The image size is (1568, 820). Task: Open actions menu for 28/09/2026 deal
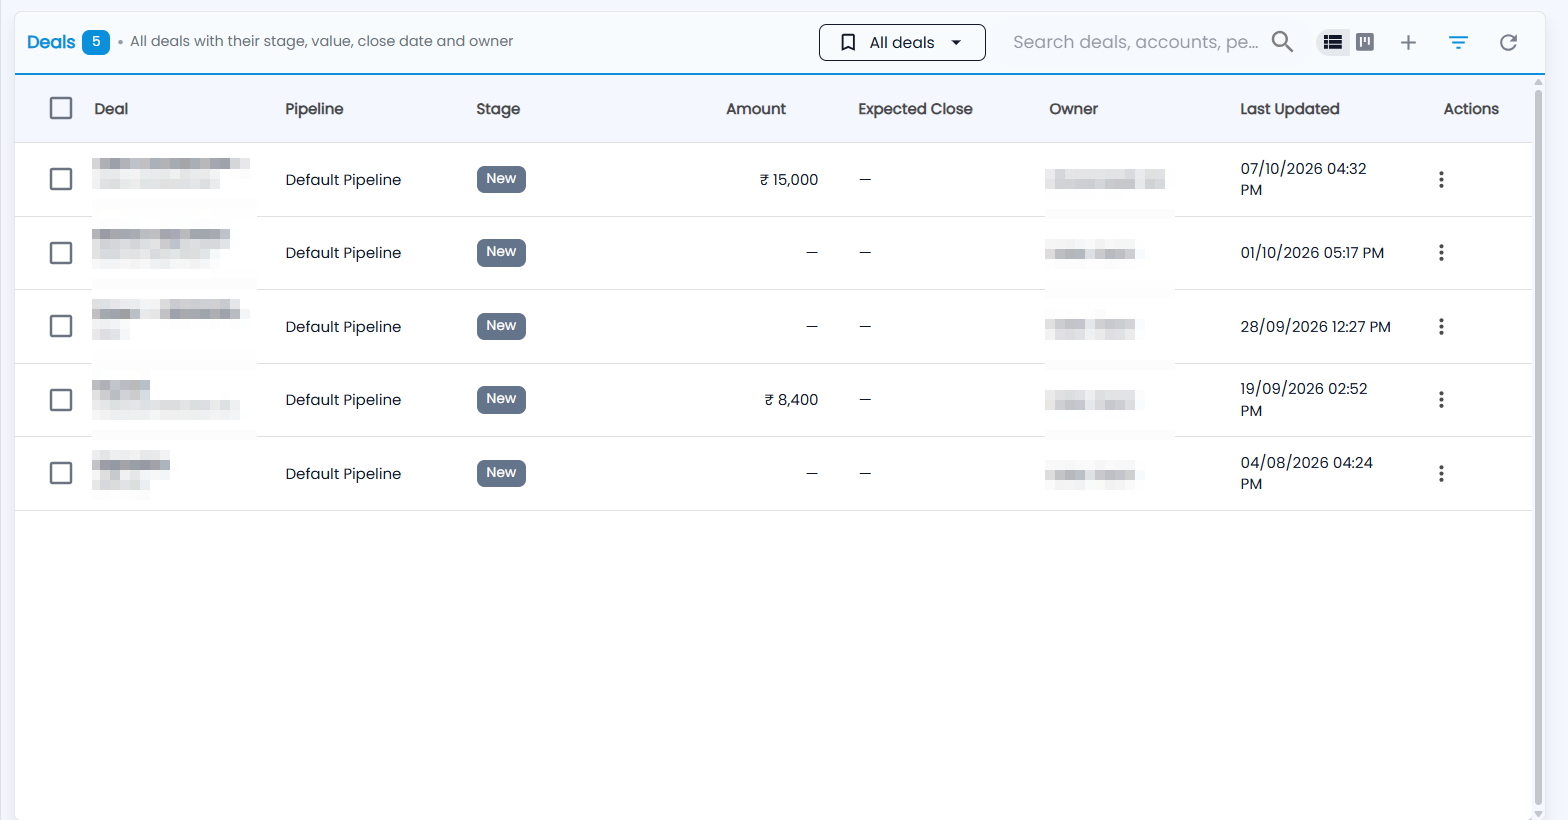pyautogui.click(x=1441, y=326)
